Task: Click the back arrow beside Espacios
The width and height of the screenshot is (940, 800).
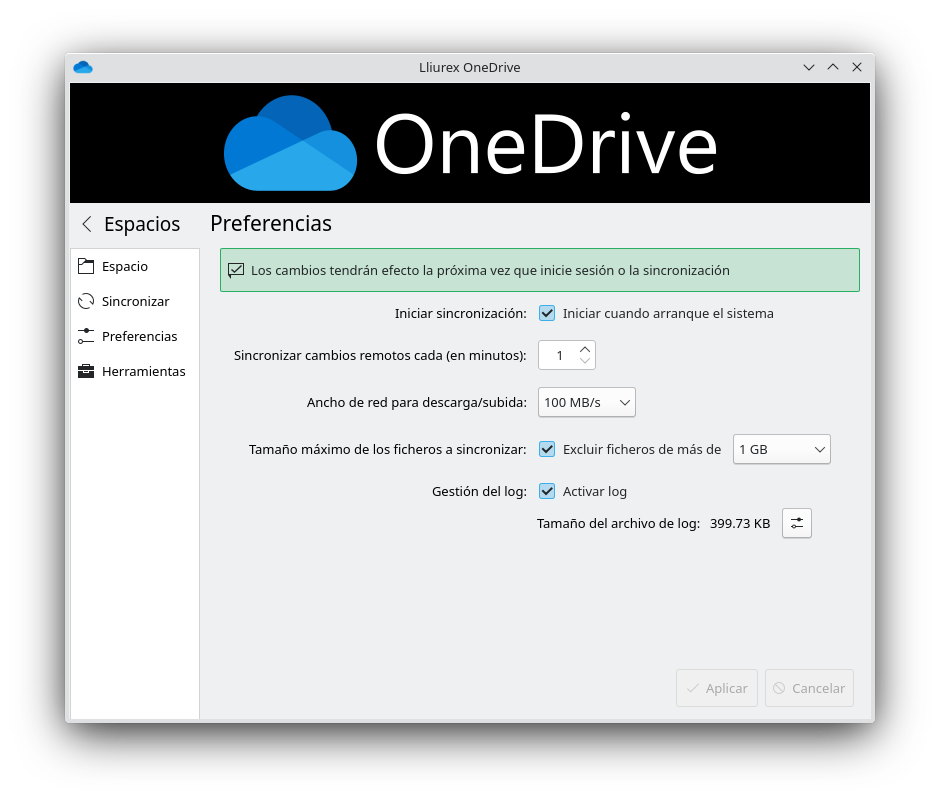Action: pyautogui.click(x=87, y=224)
